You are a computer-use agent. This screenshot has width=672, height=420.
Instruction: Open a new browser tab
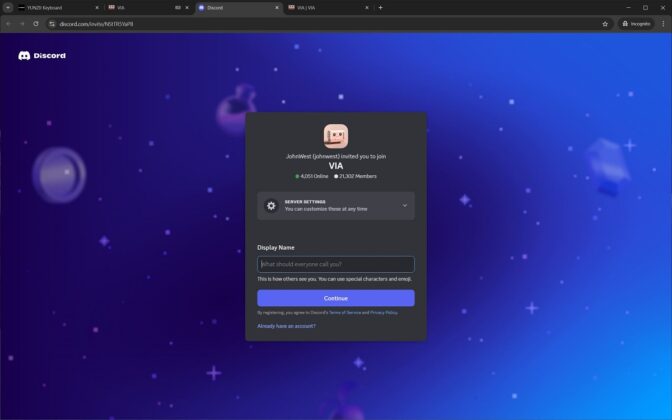(x=380, y=8)
